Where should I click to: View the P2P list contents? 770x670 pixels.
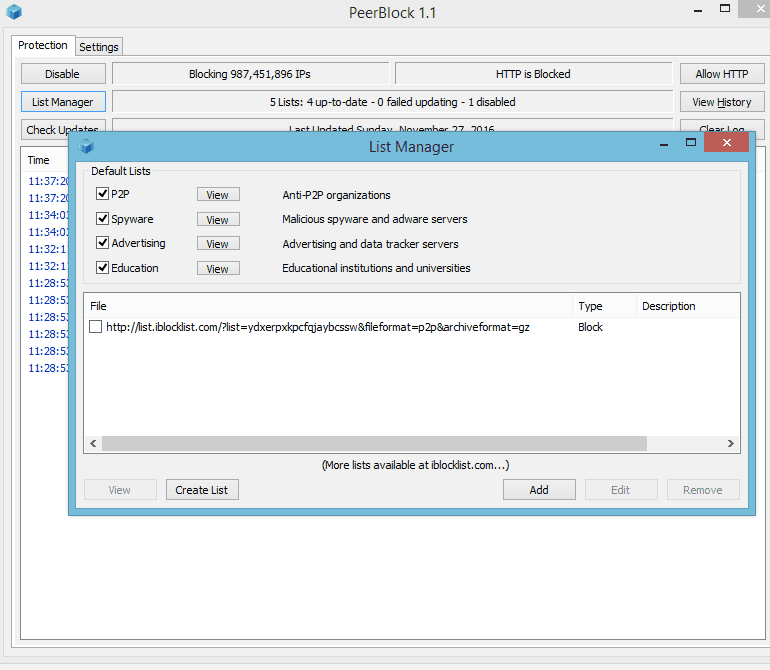click(x=218, y=195)
